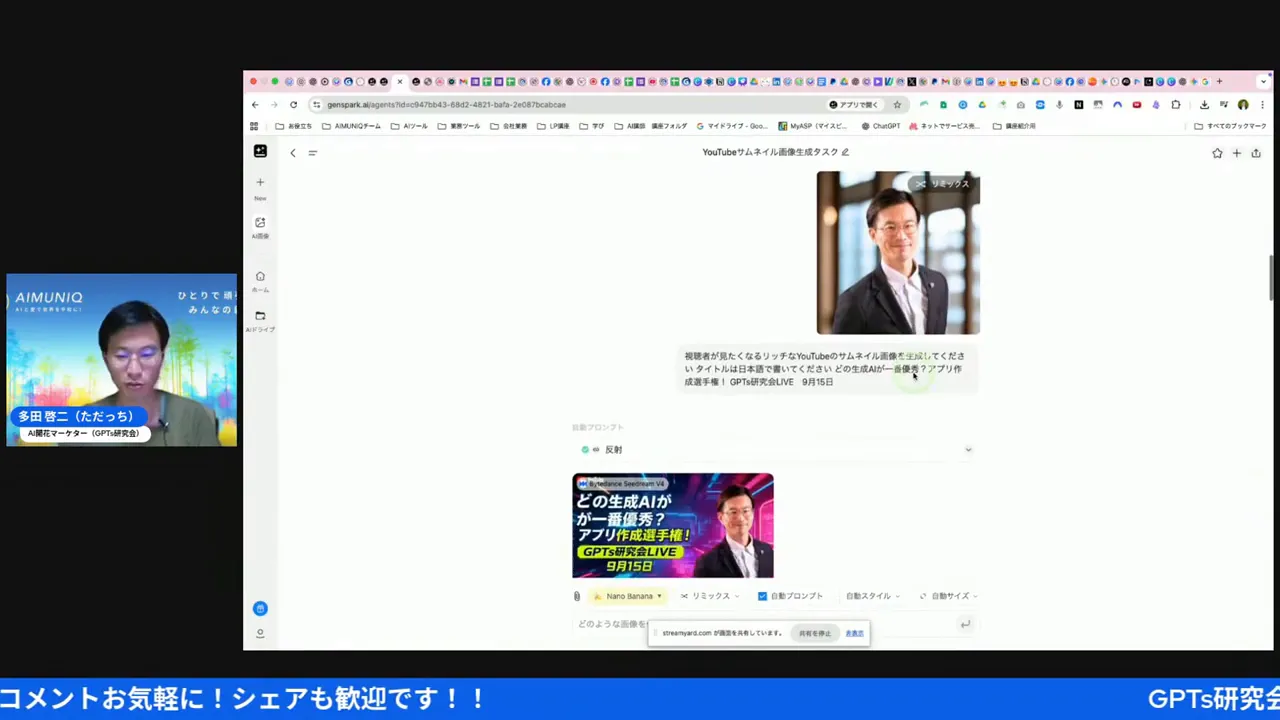Open the Genspark logo at sidebar top

[260, 151]
